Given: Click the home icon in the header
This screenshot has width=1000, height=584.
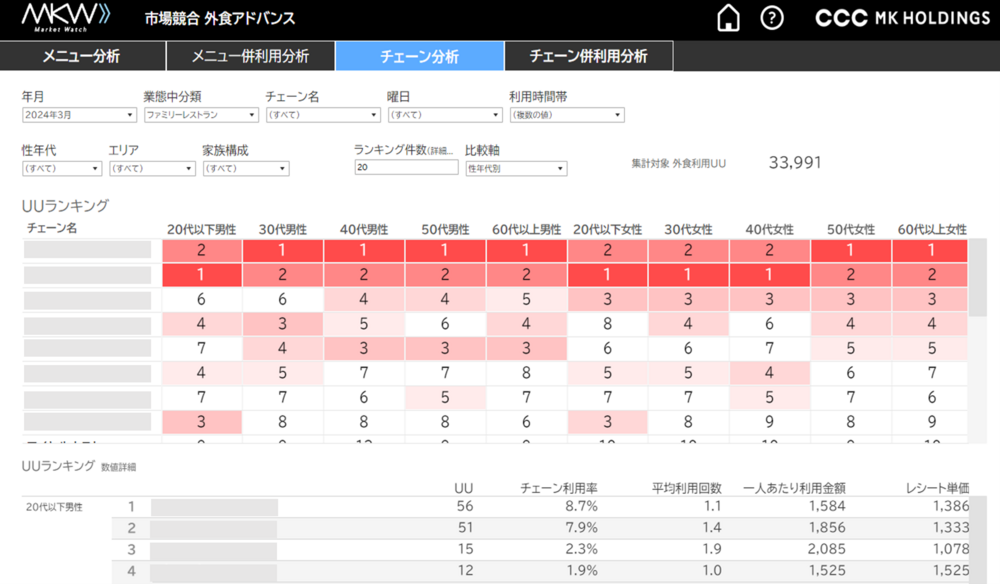Looking at the screenshot, I should coord(729,17).
